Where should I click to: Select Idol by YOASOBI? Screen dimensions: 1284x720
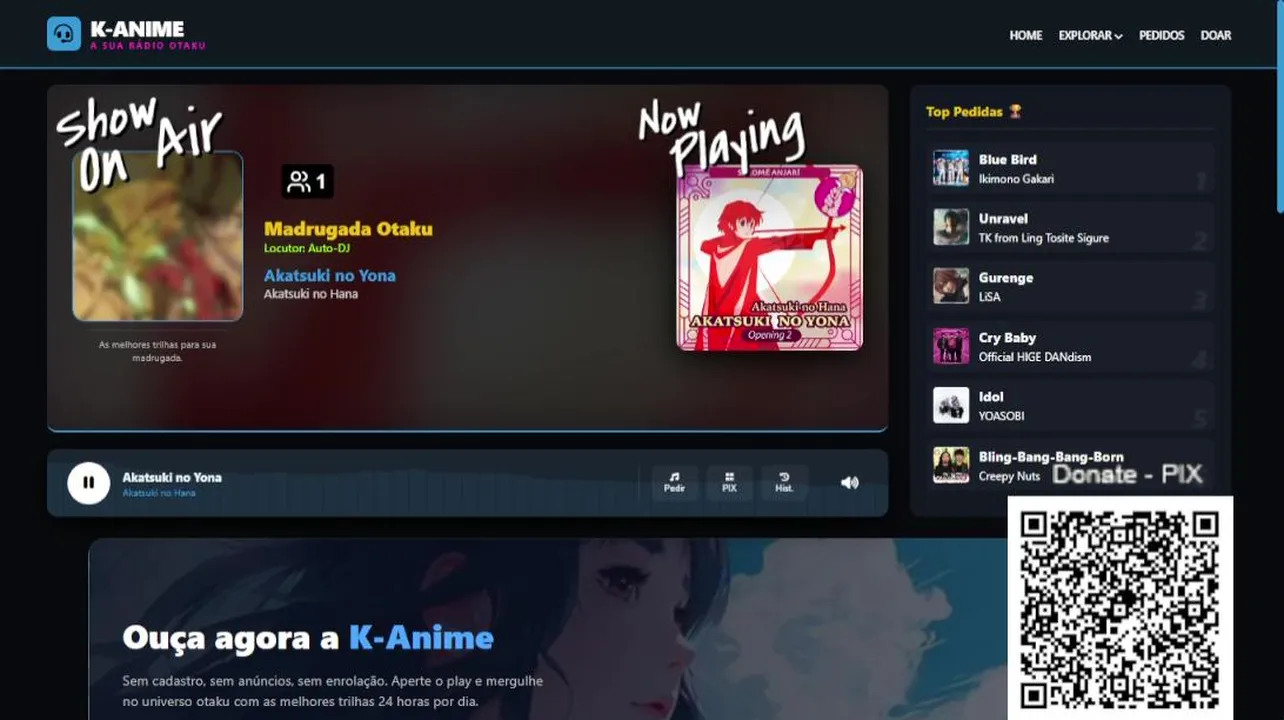1070,405
